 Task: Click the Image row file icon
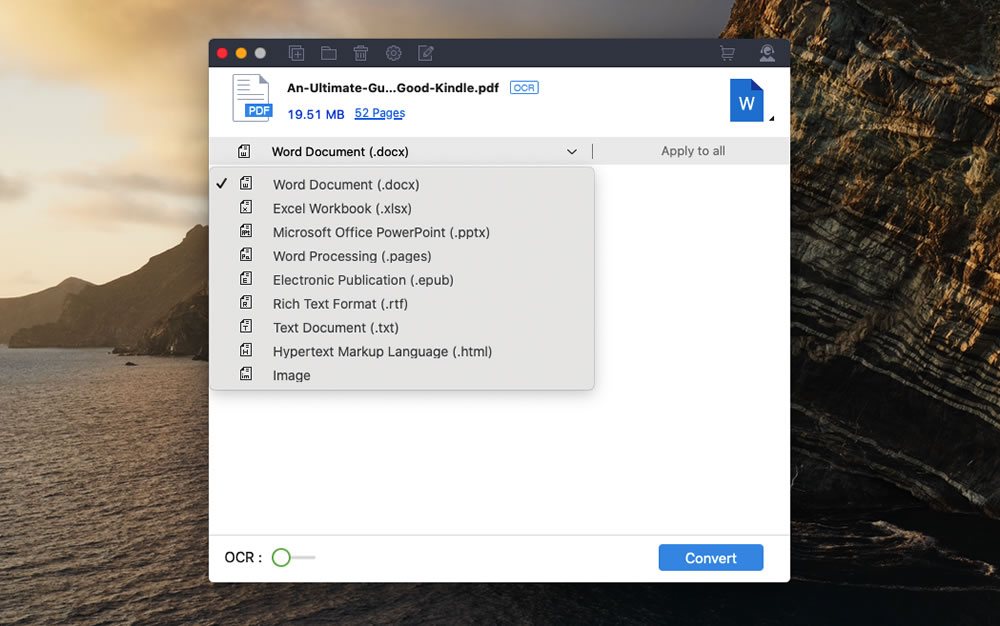246,374
